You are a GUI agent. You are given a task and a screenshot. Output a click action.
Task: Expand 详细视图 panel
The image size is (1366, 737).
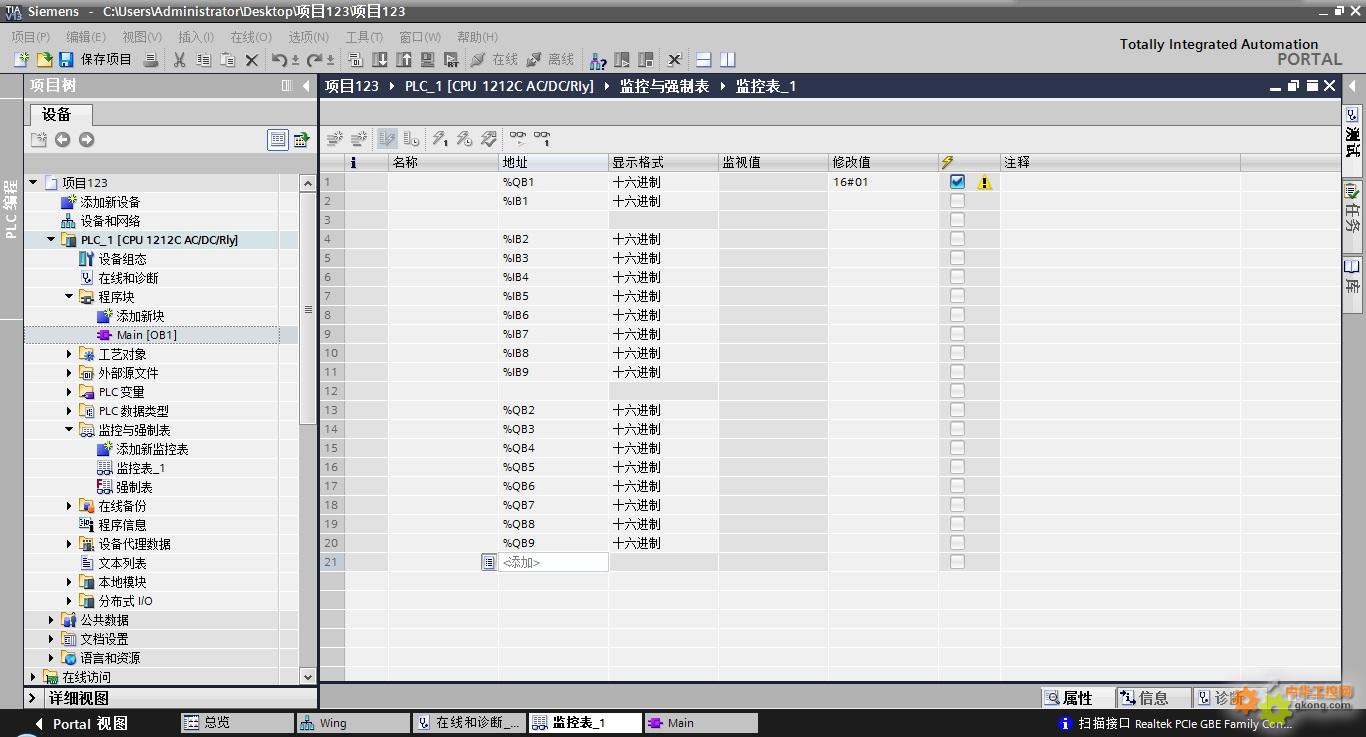coord(33,698)
